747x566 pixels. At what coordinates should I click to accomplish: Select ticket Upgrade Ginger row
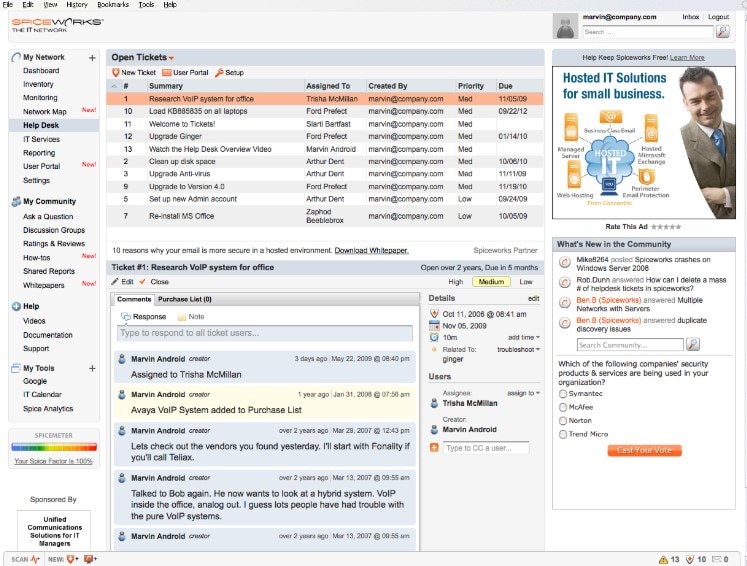(324, 136)
